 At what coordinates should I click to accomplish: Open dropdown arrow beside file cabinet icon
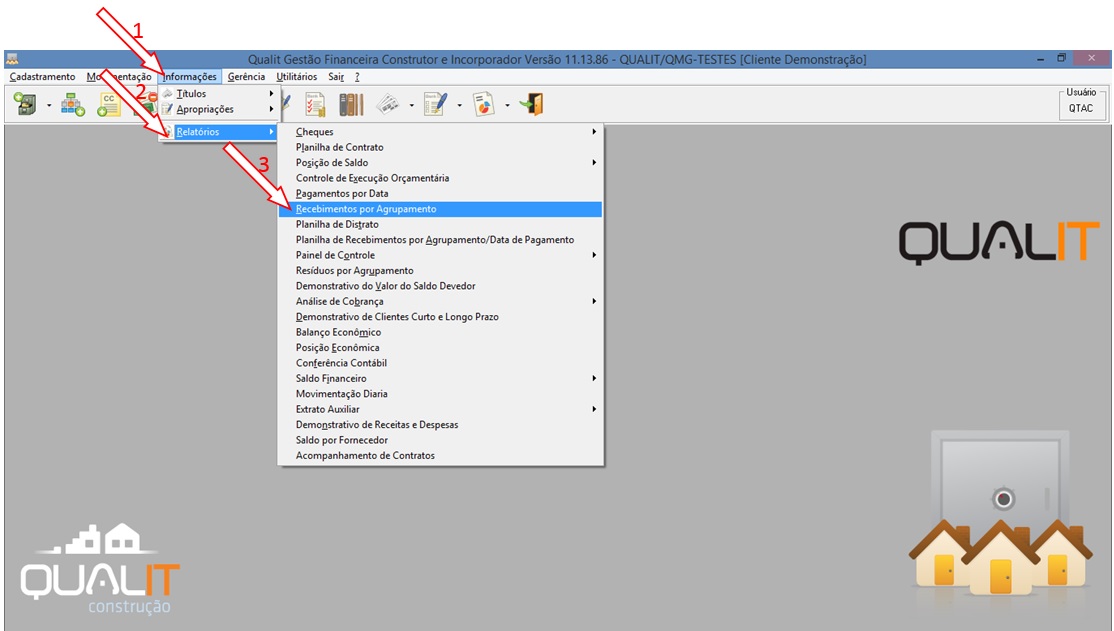49,106
